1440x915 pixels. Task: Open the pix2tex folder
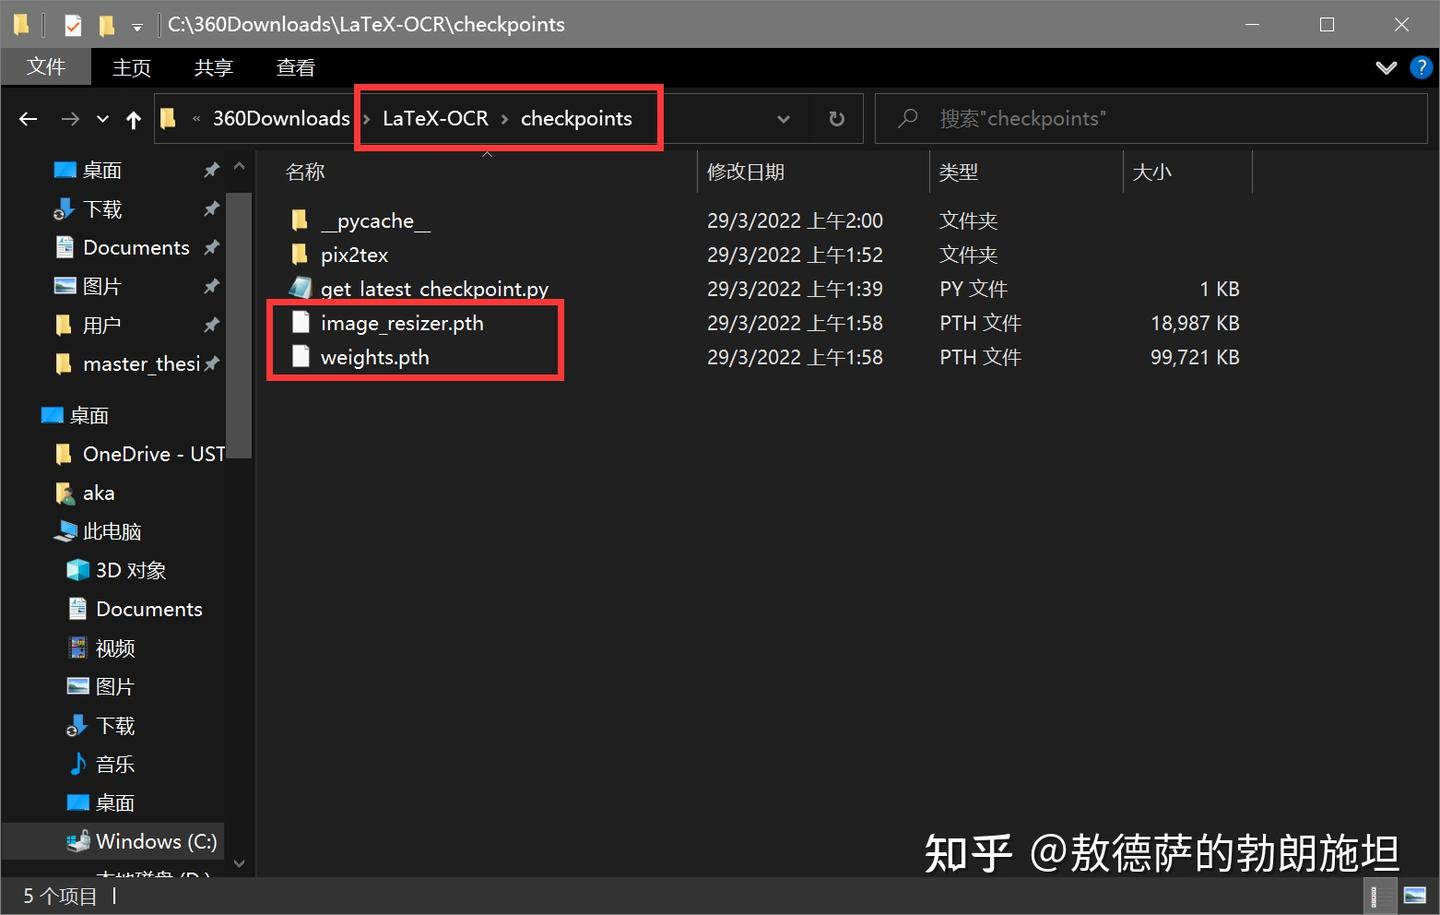click(357, 254)
